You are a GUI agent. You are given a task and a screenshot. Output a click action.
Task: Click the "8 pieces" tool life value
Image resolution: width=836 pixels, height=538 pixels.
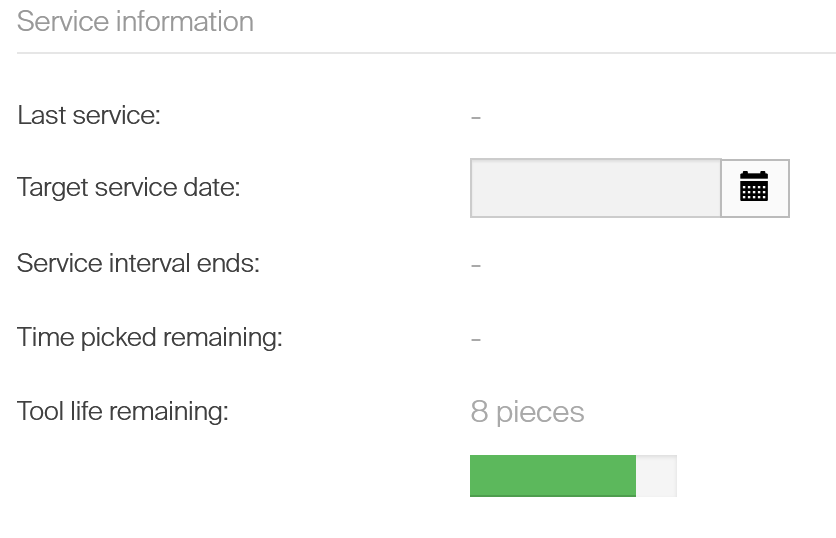pos(527,412)
